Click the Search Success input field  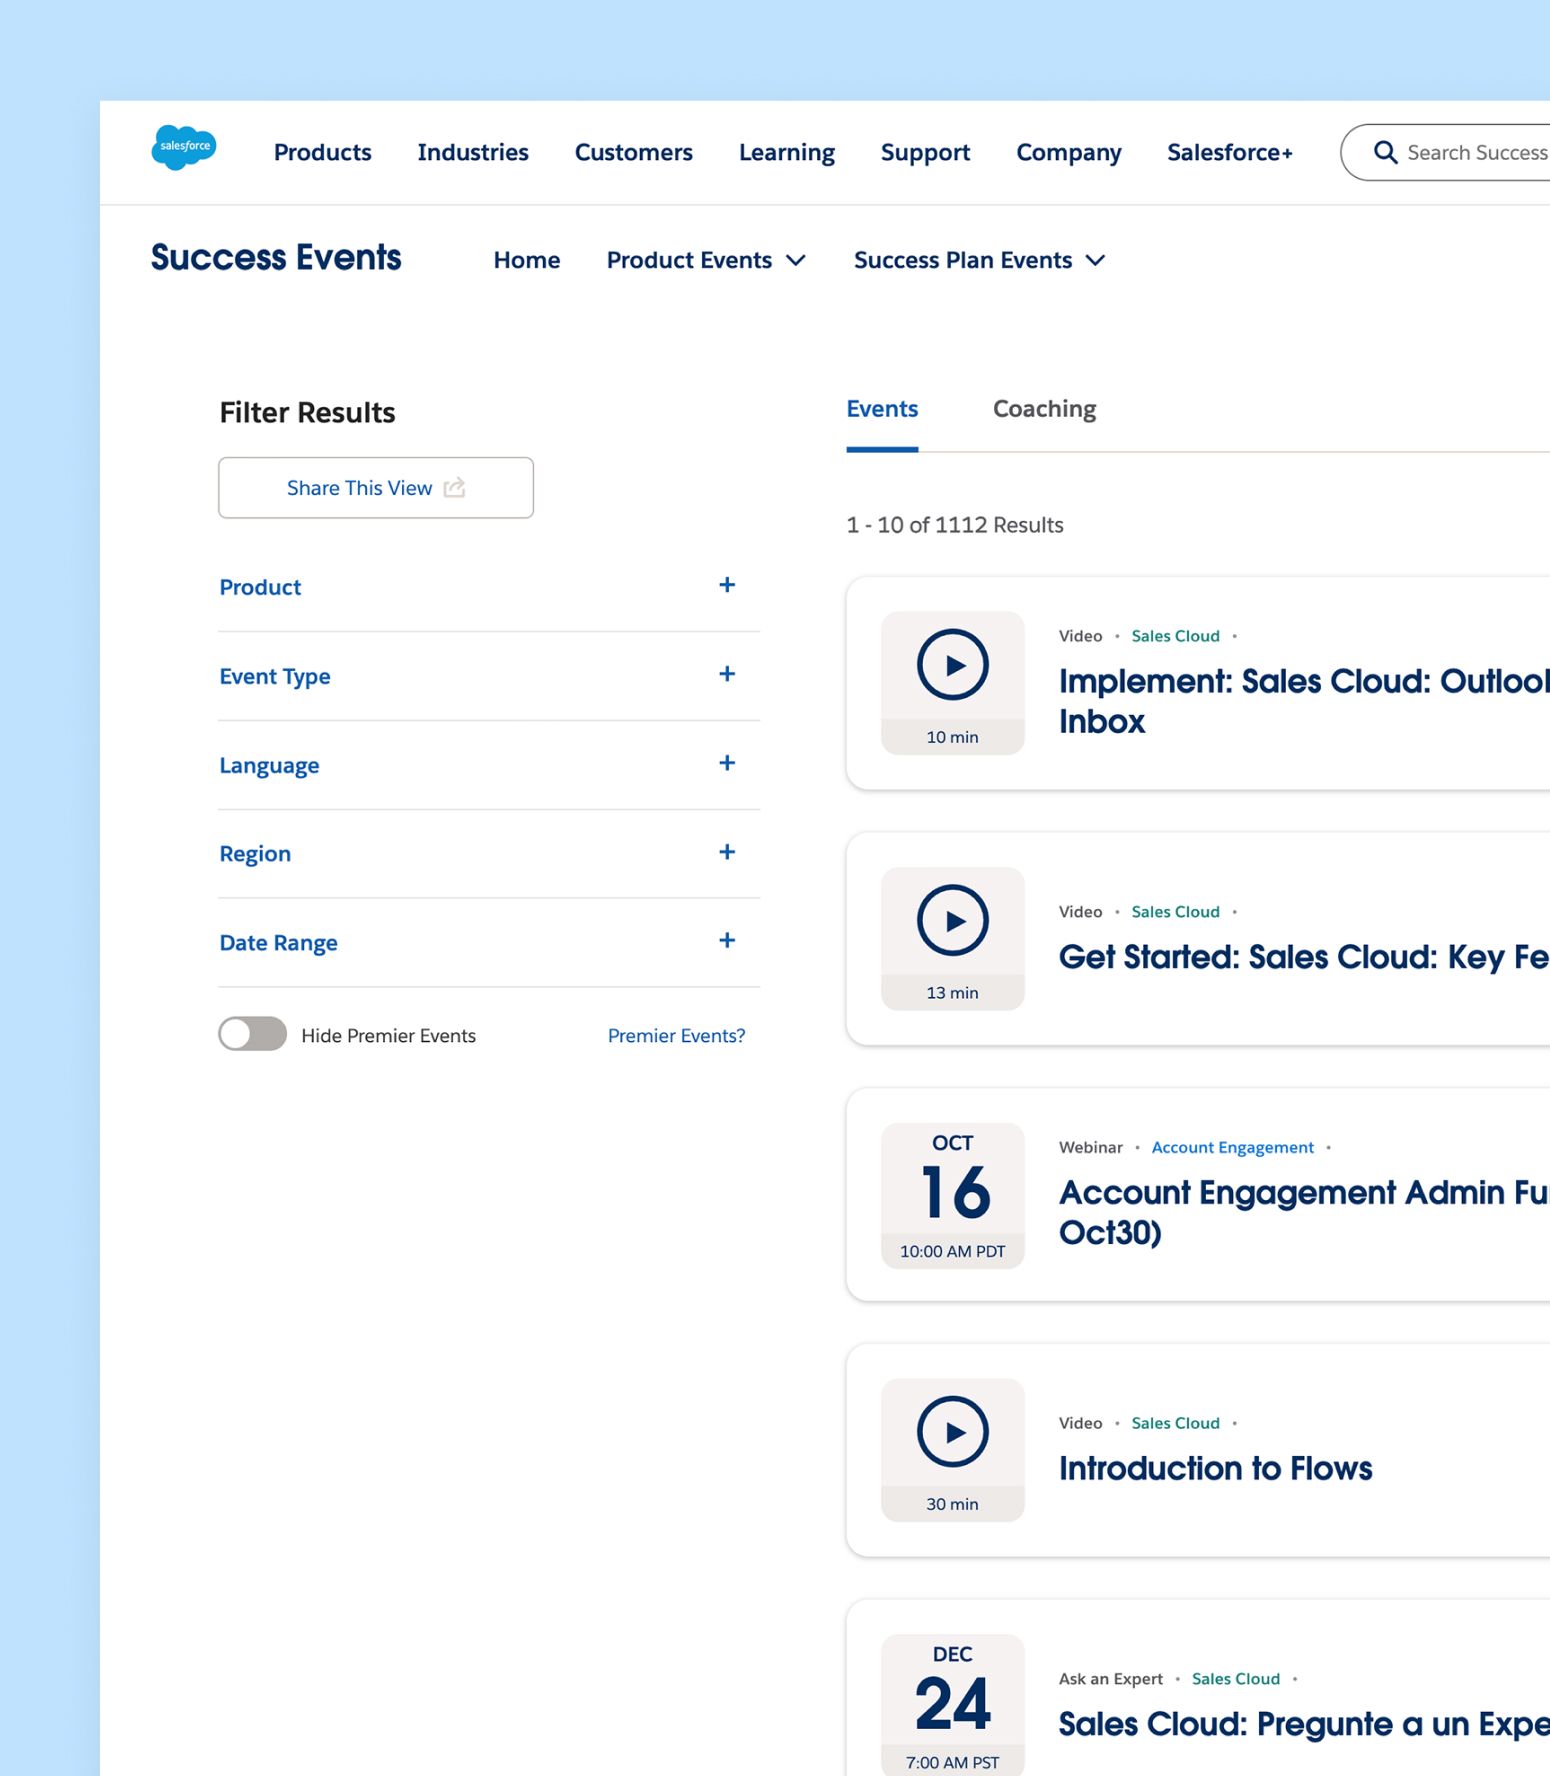(1446, 152)
